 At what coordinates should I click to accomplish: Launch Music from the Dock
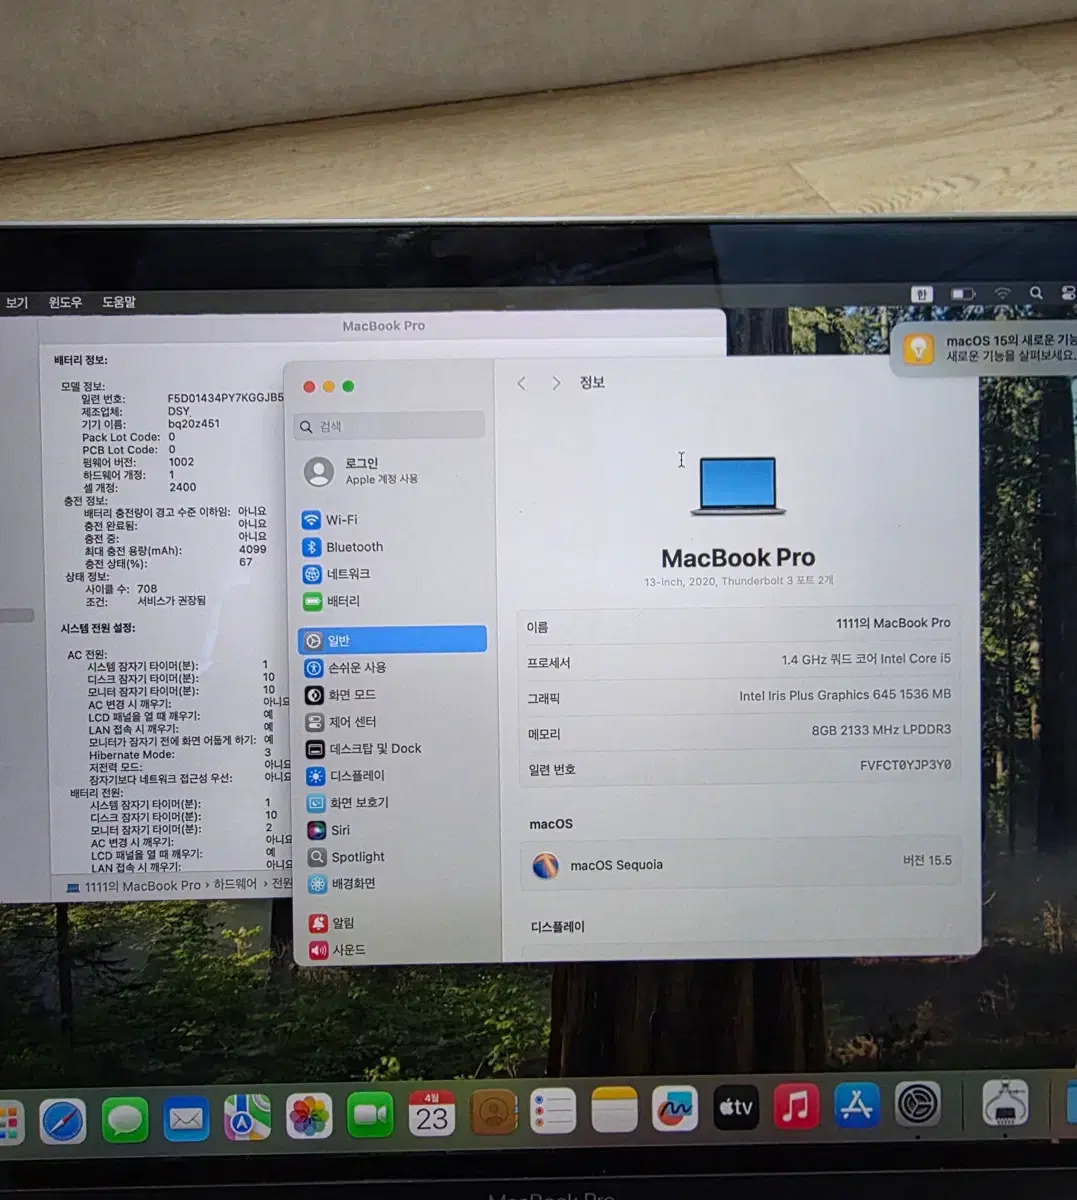point(796,1106)
